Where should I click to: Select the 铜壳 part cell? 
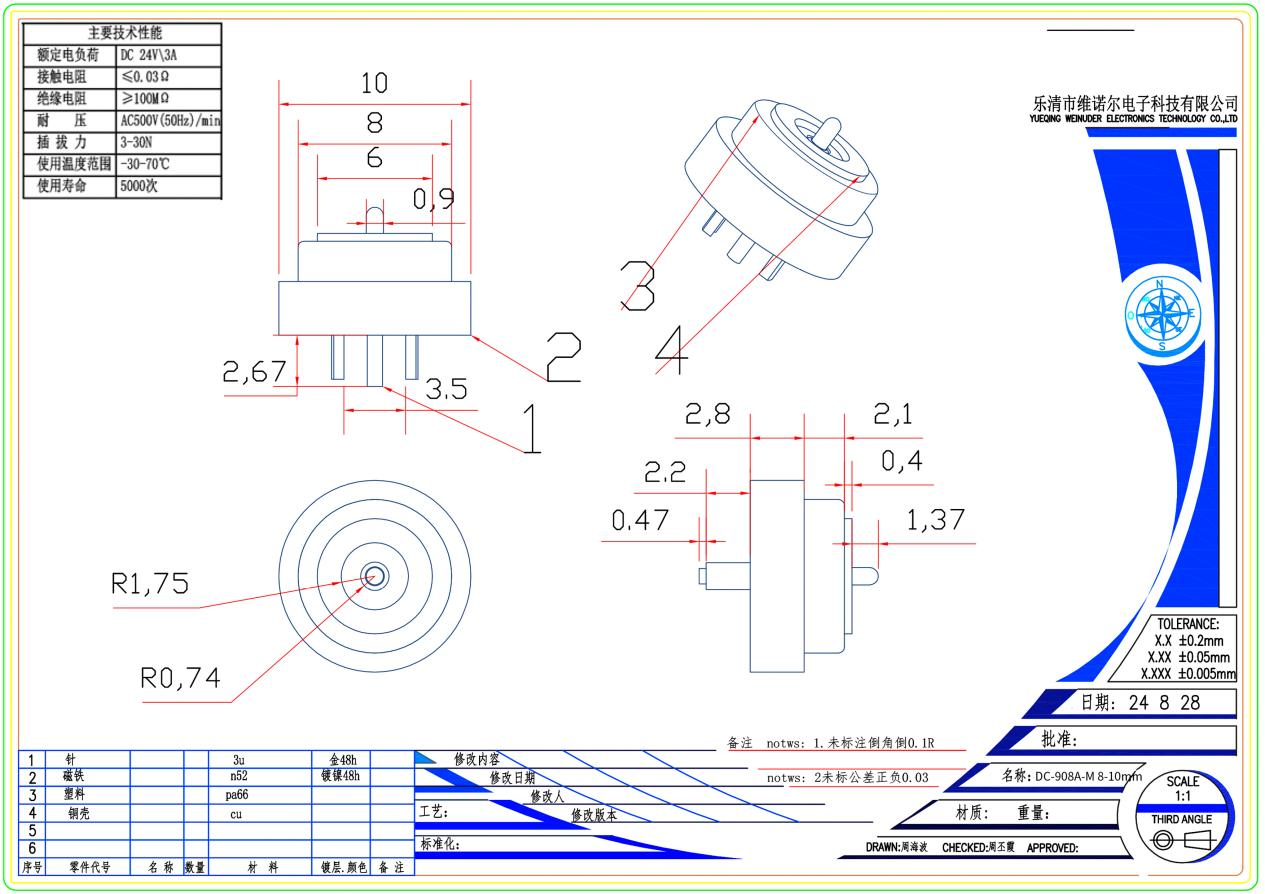77,814
